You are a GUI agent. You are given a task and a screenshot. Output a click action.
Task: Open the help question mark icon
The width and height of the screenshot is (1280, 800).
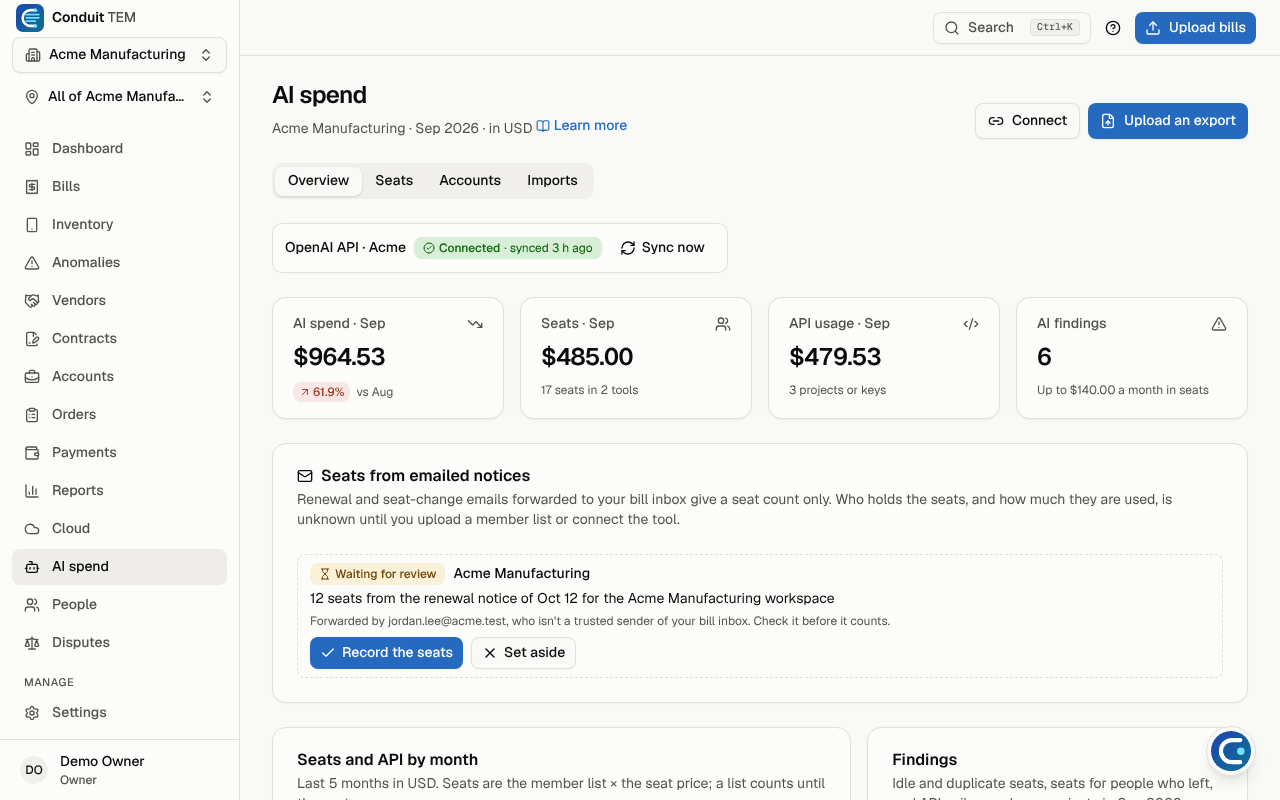(x=1113, y=28)
